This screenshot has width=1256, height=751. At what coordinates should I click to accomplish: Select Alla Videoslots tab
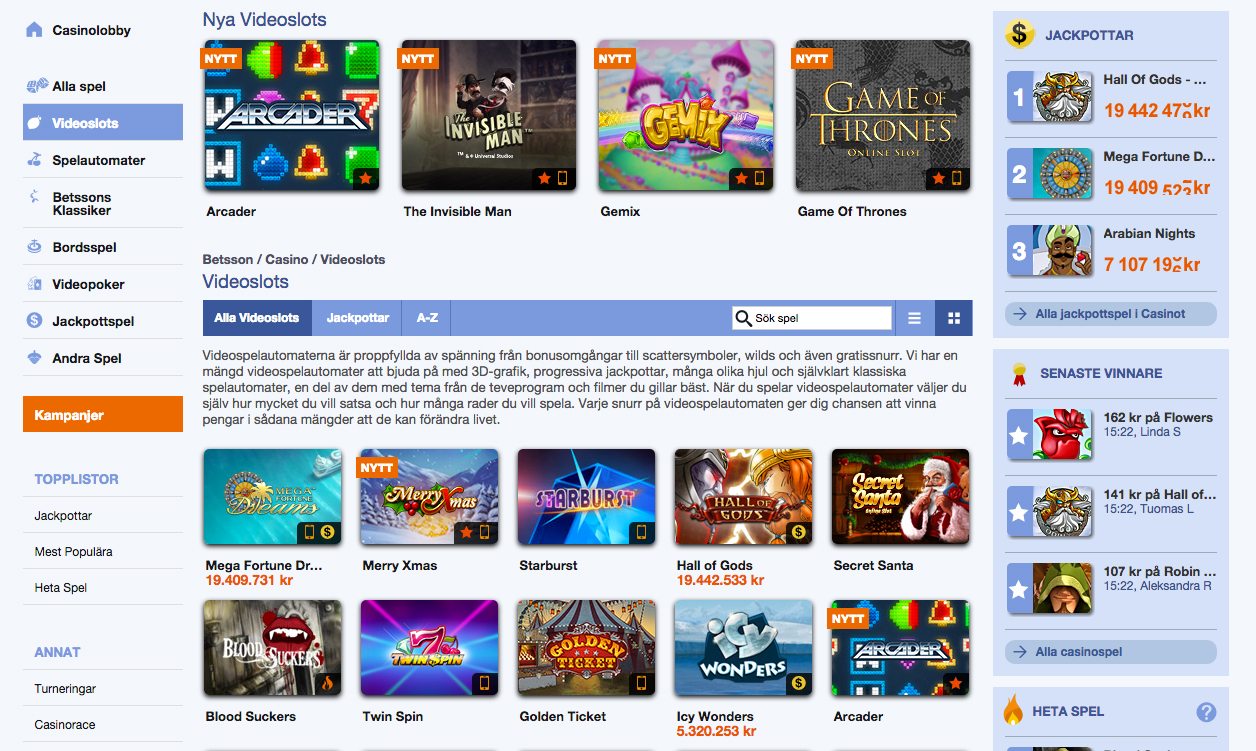[x=257, y=318]
